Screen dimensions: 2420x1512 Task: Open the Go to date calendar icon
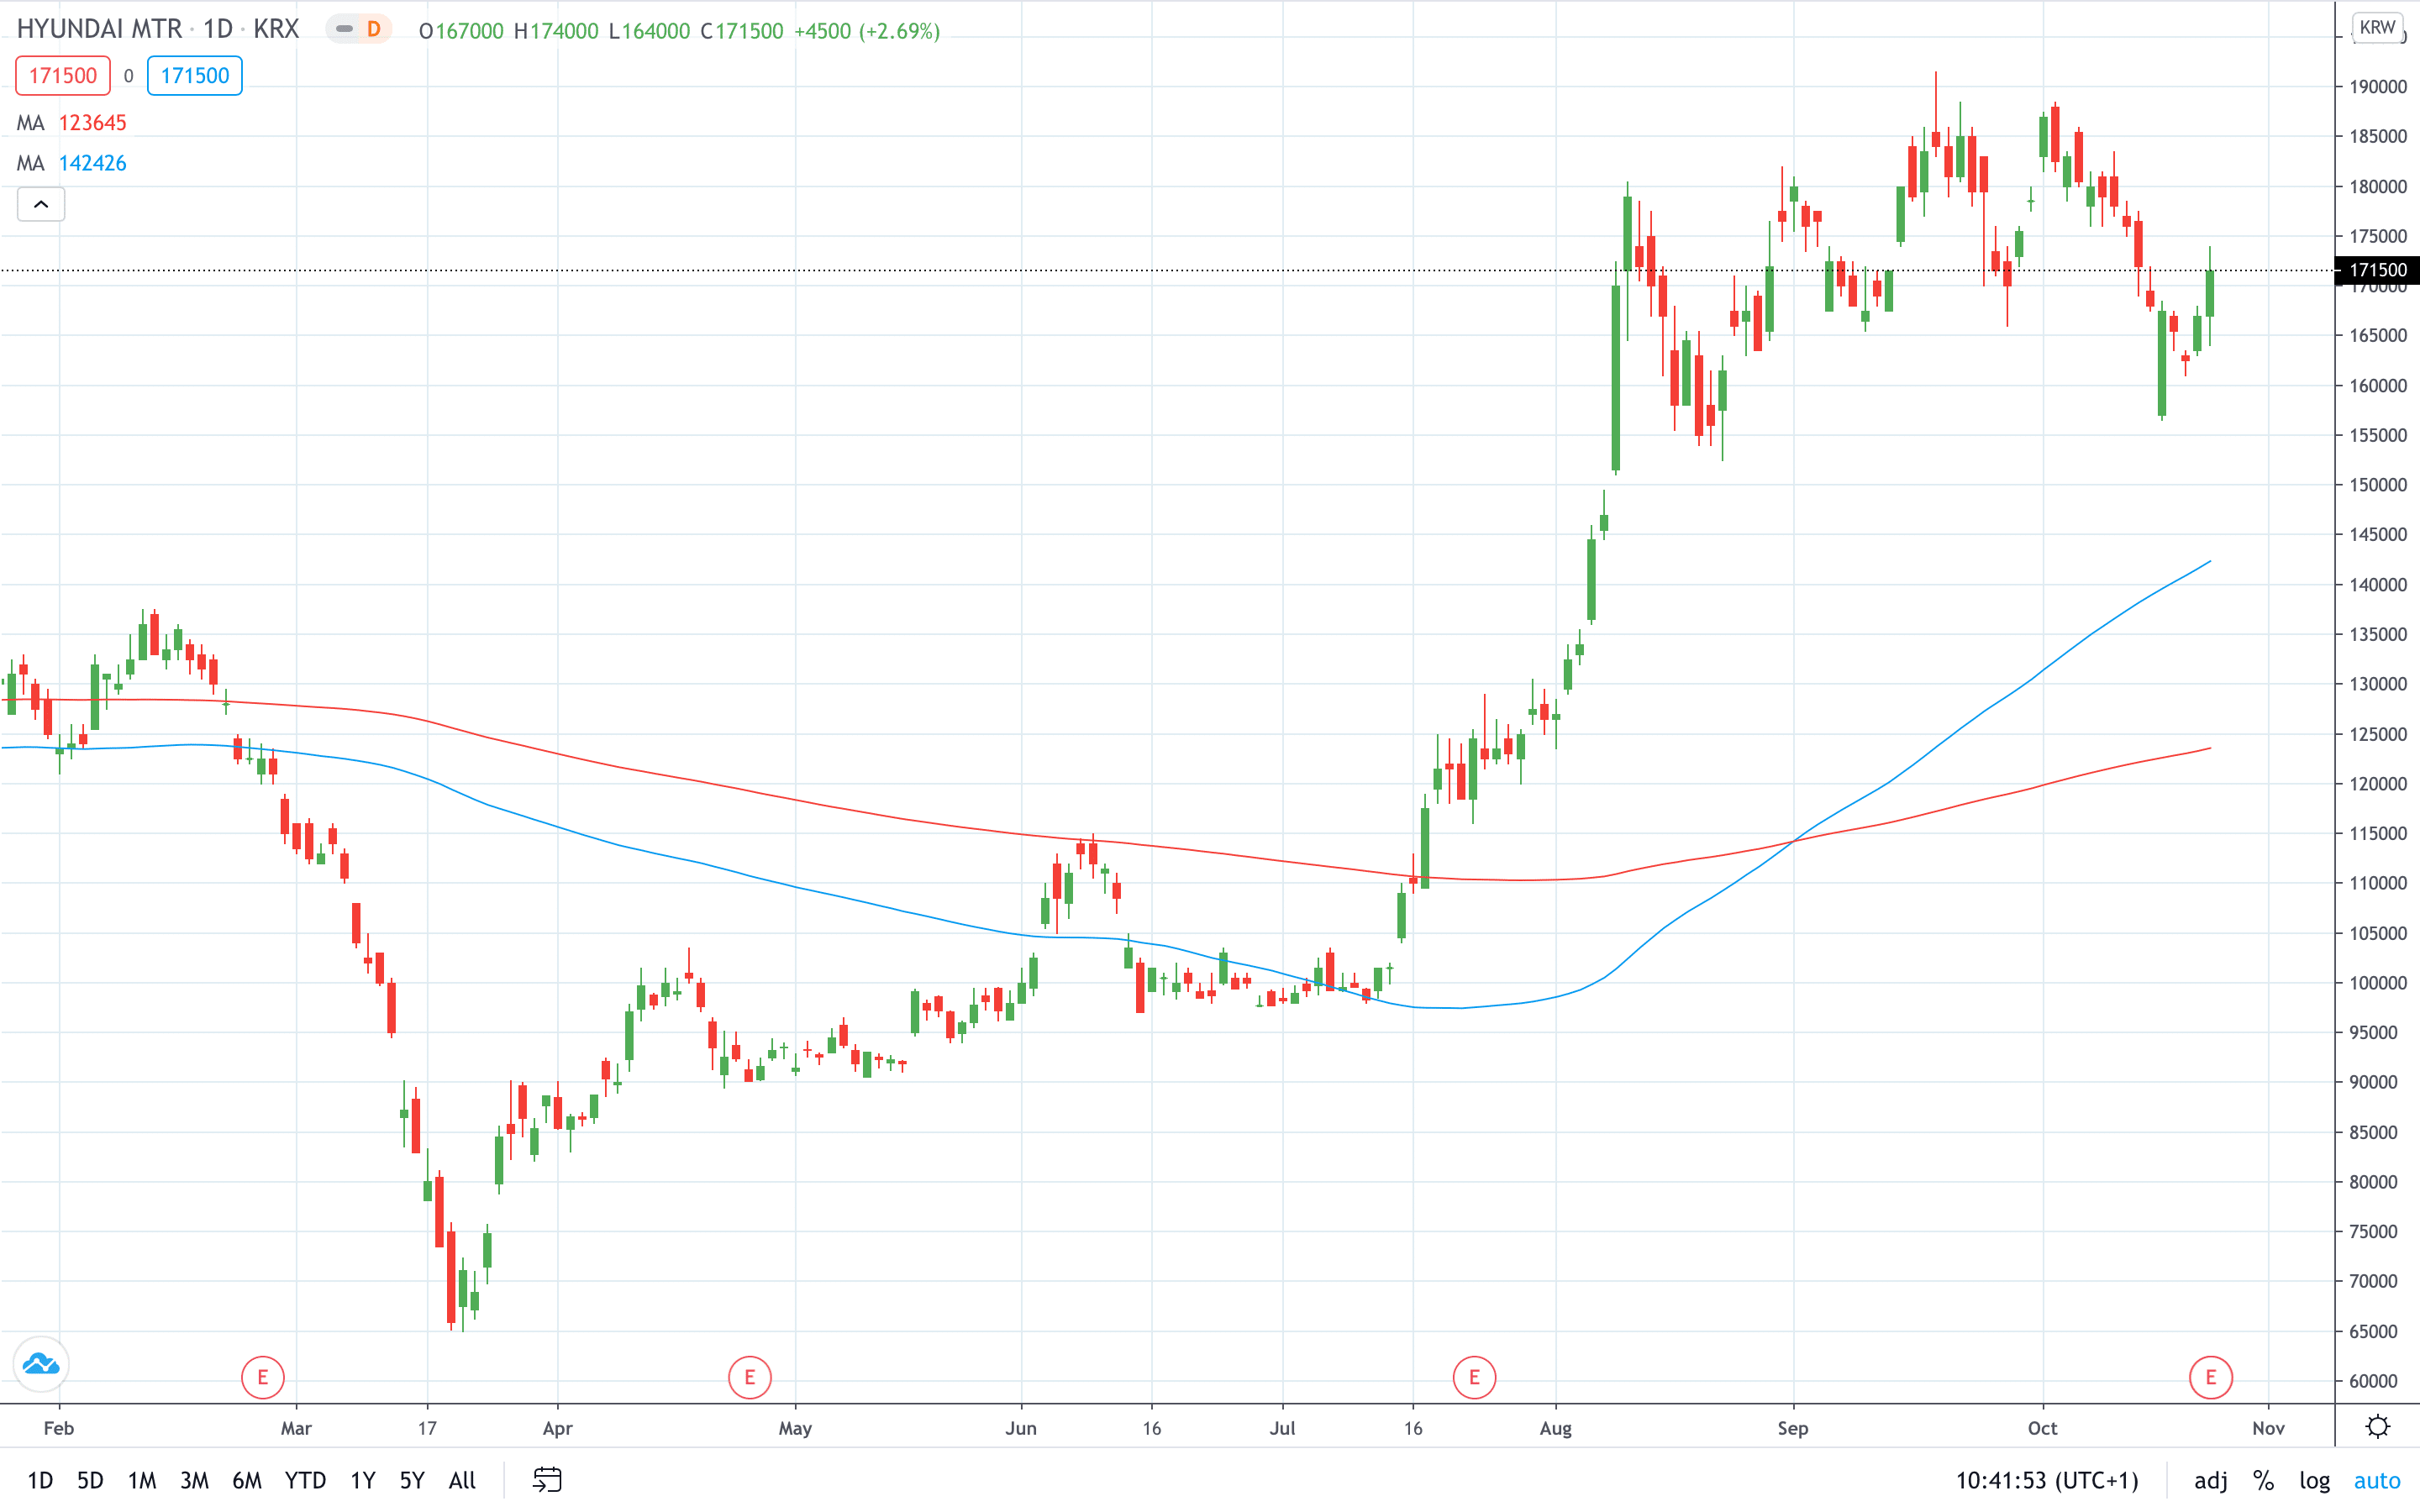pyautogui.click(x=546, y=1481)
